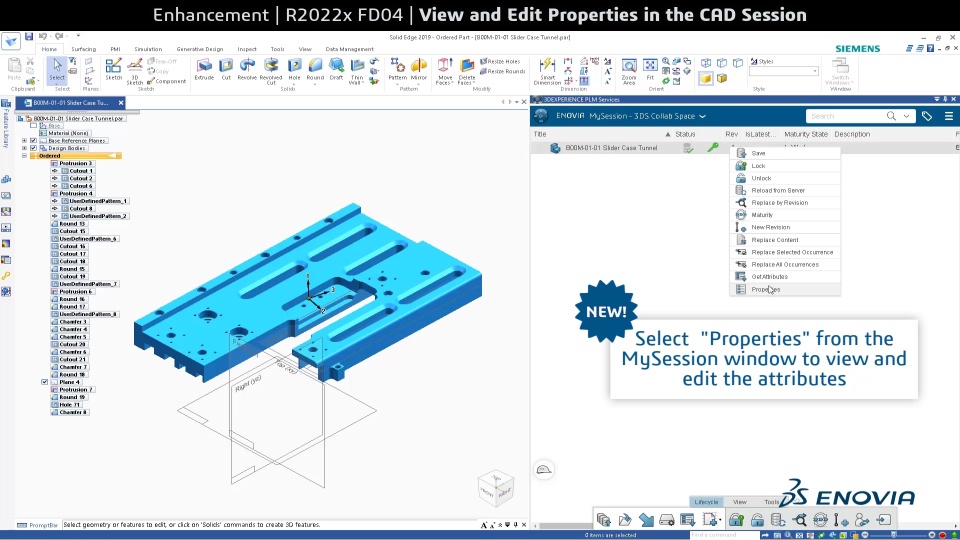Screen dimensions: 960x540
Task: Click the Zoom Area tool
Action: click(629, 71)
